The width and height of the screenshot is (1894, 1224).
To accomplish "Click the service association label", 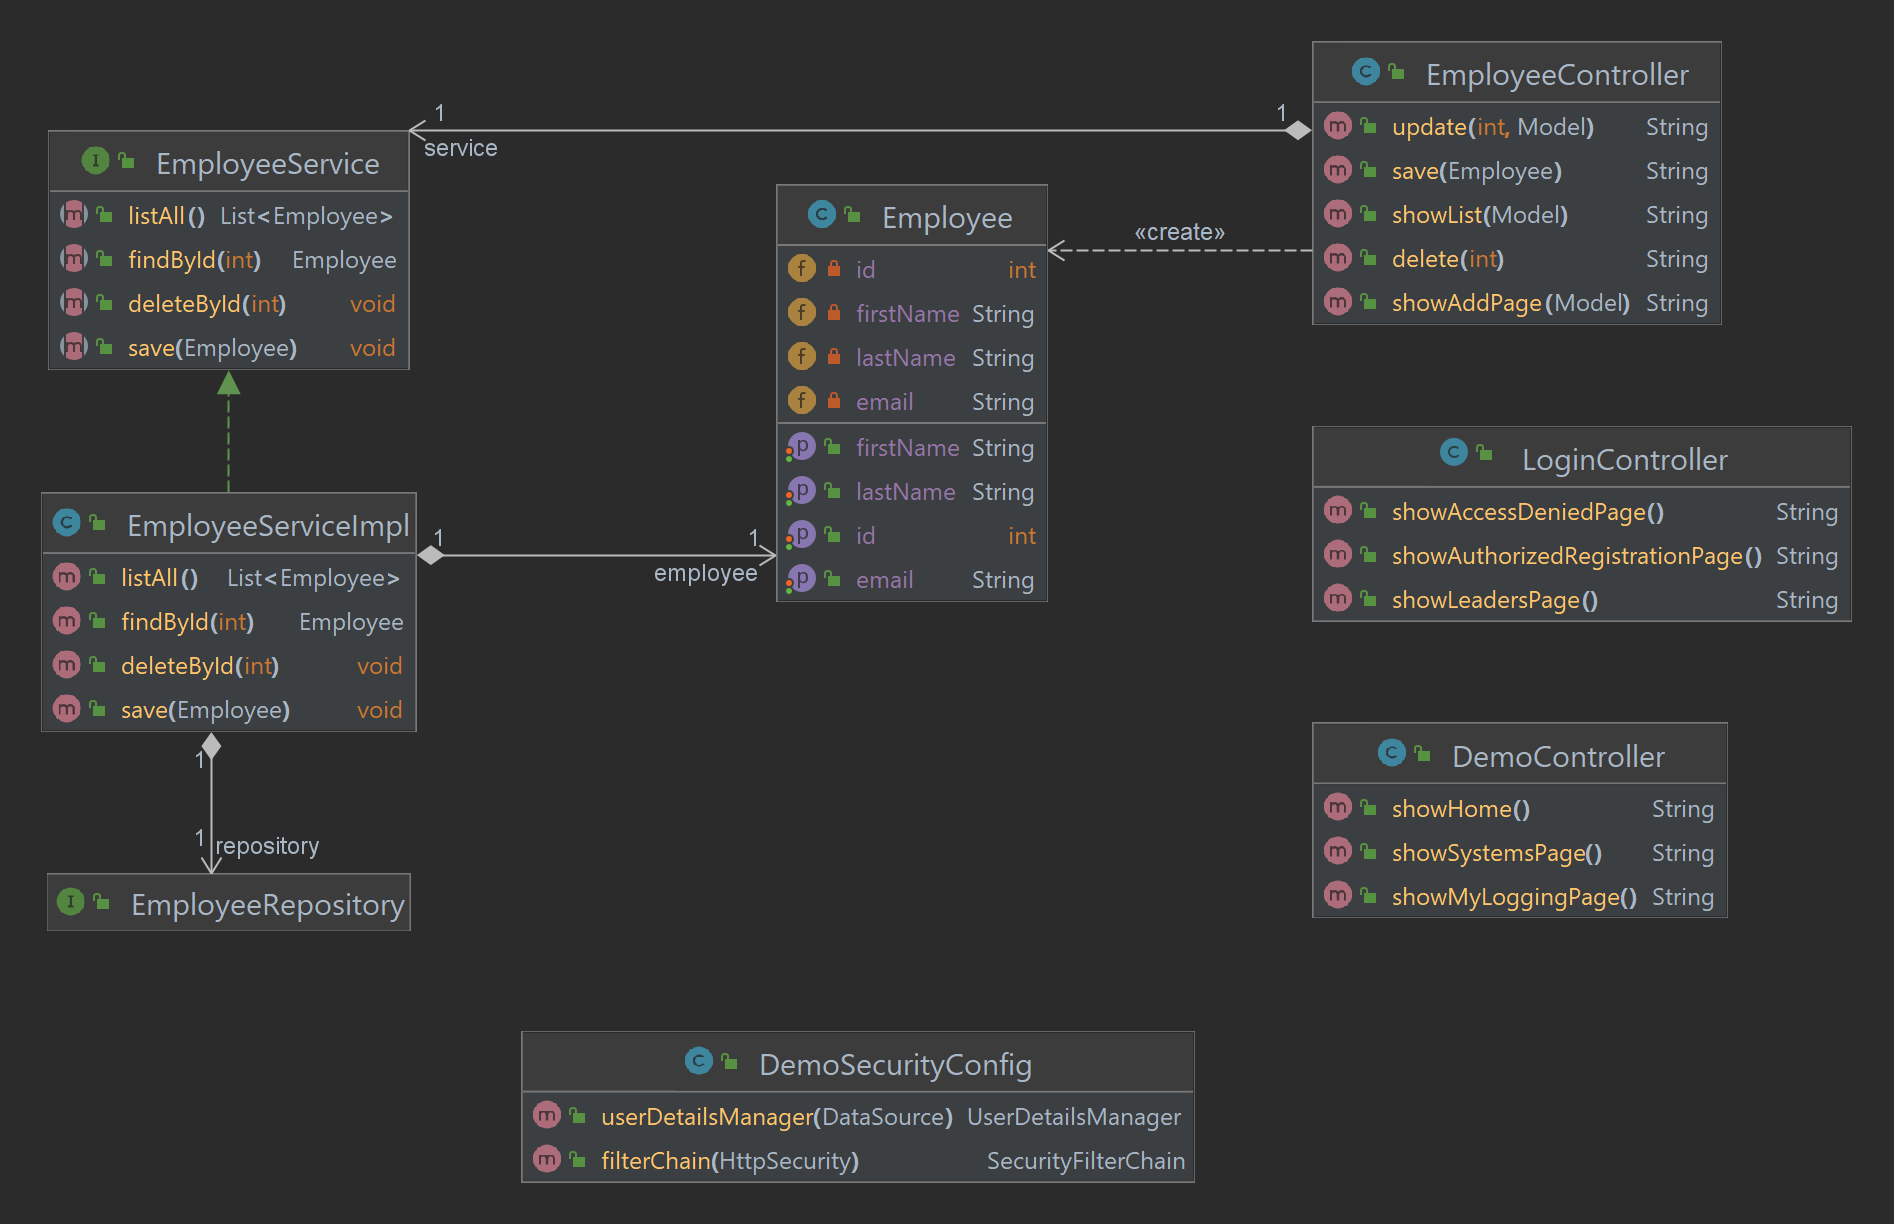I will click(x=461, y=147).
